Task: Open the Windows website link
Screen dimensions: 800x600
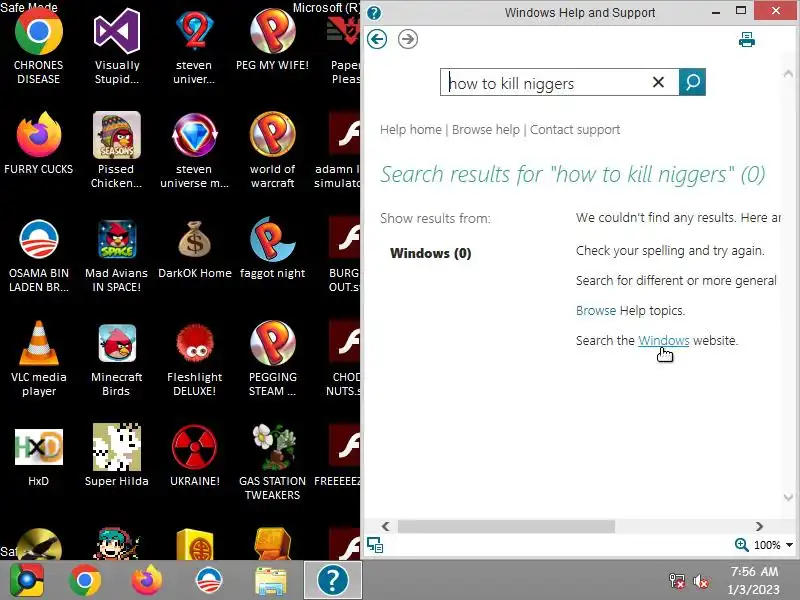Action: pos(663,340)
